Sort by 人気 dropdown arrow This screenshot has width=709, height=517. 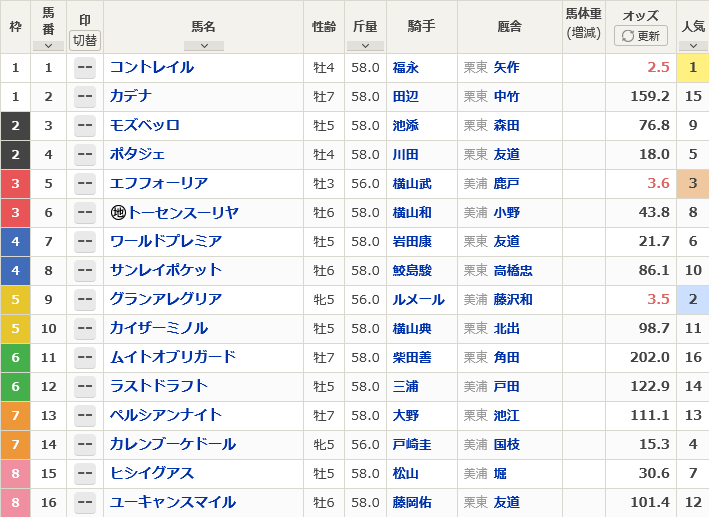(x=693, y=46)
